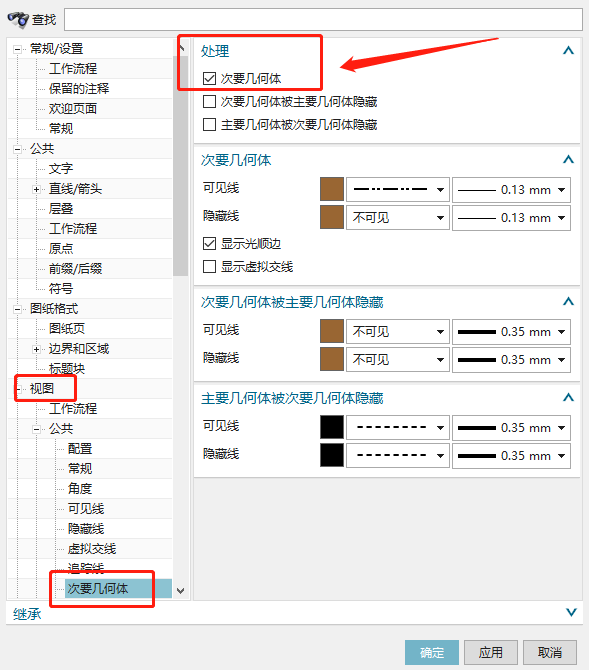This screenshot has height=670, width=589.
Task: Select 隐藏线 in the settings tree
Action: coord(86,529)
